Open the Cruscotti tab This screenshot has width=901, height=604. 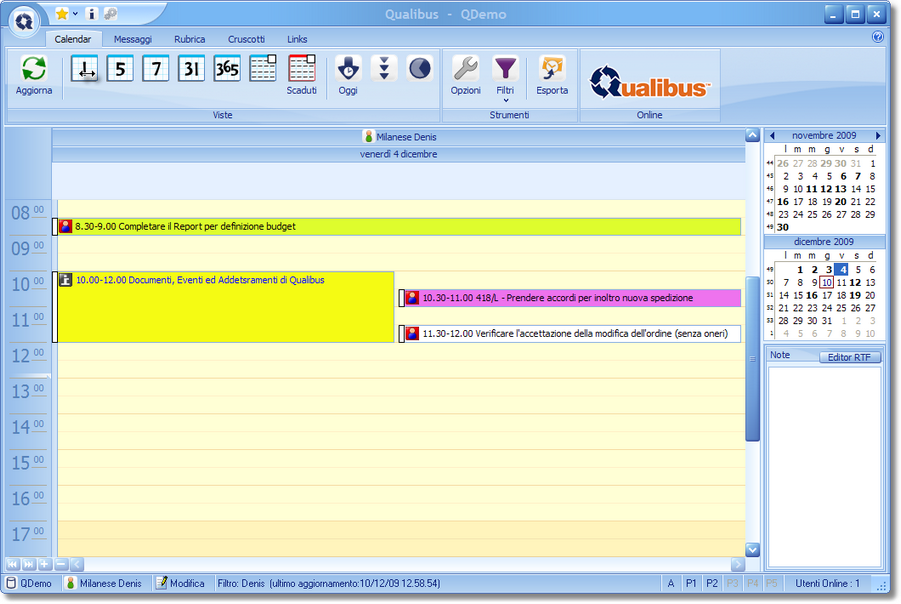coord(246,39)
